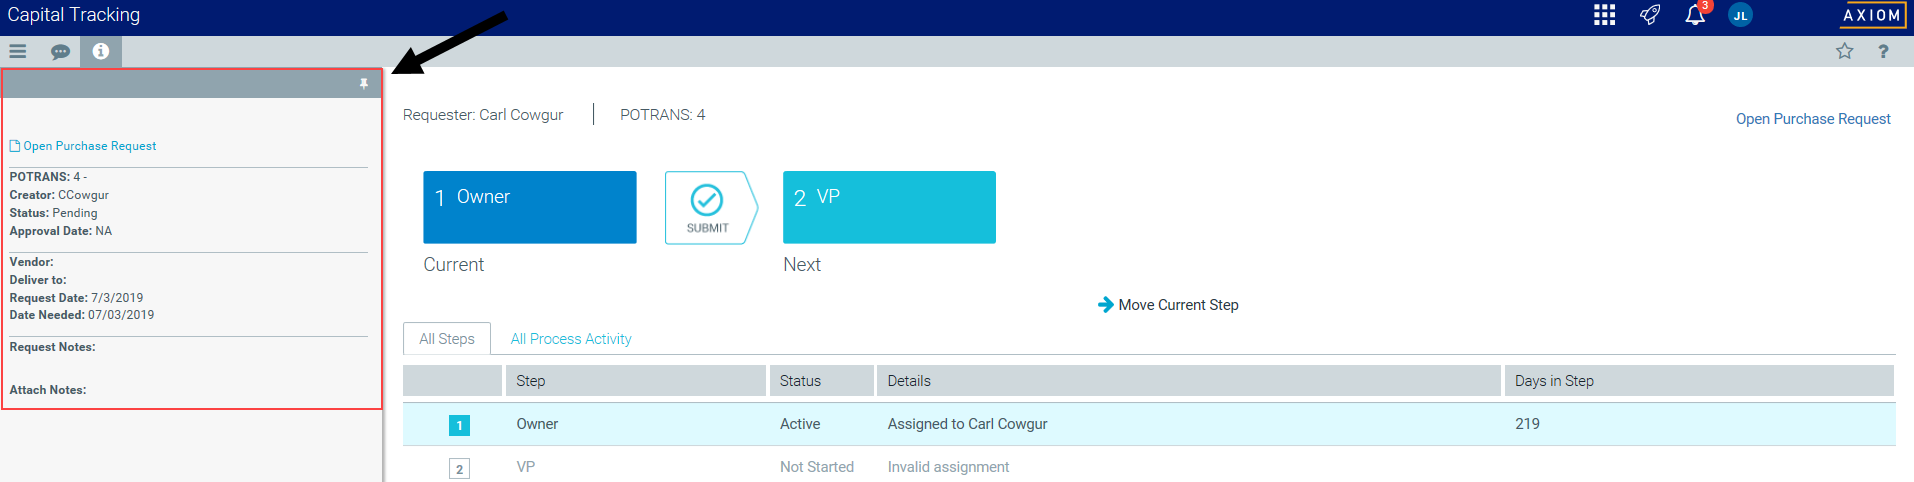The width and height of the screenshot is (1914, 482).
Task: Open the apps grid launcher
Action: (x=1604, y=15)
